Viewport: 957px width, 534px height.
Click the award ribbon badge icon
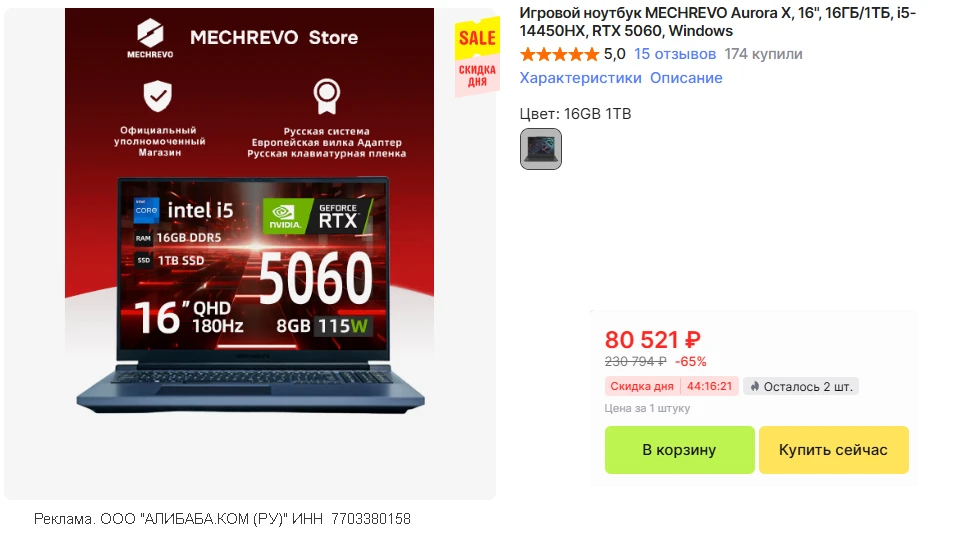327,96
